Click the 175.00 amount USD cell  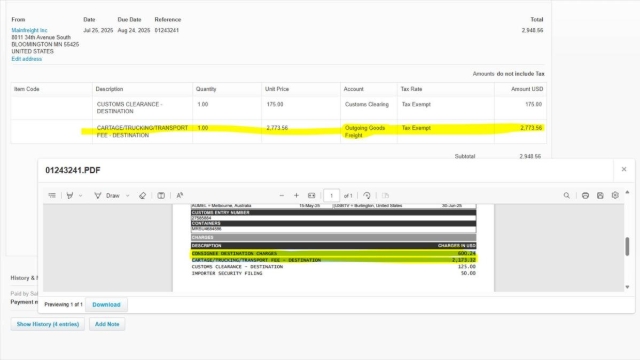[x=533, y=104]
